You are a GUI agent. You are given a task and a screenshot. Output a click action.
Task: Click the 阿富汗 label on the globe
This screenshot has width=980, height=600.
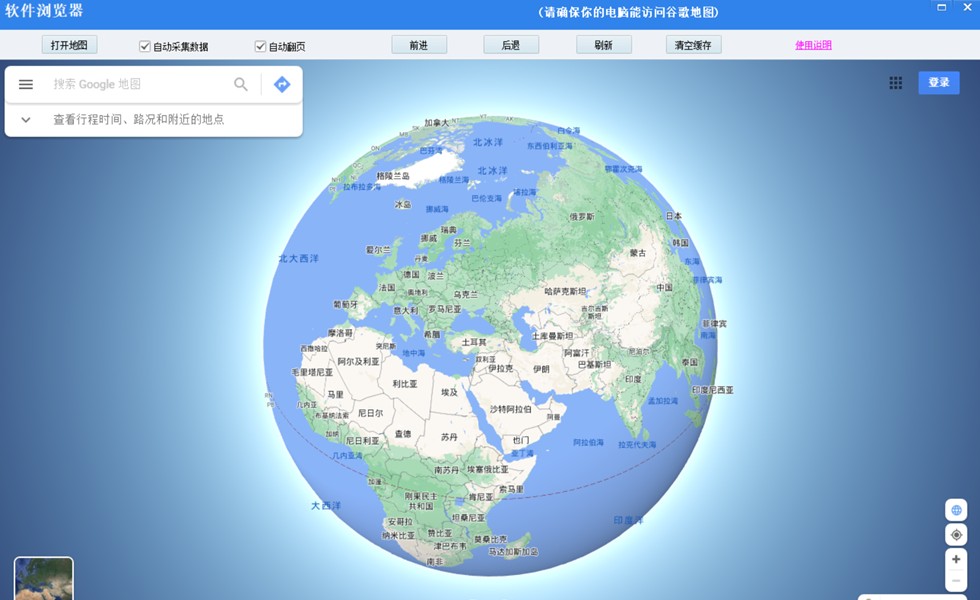click(x=576, y=353)
